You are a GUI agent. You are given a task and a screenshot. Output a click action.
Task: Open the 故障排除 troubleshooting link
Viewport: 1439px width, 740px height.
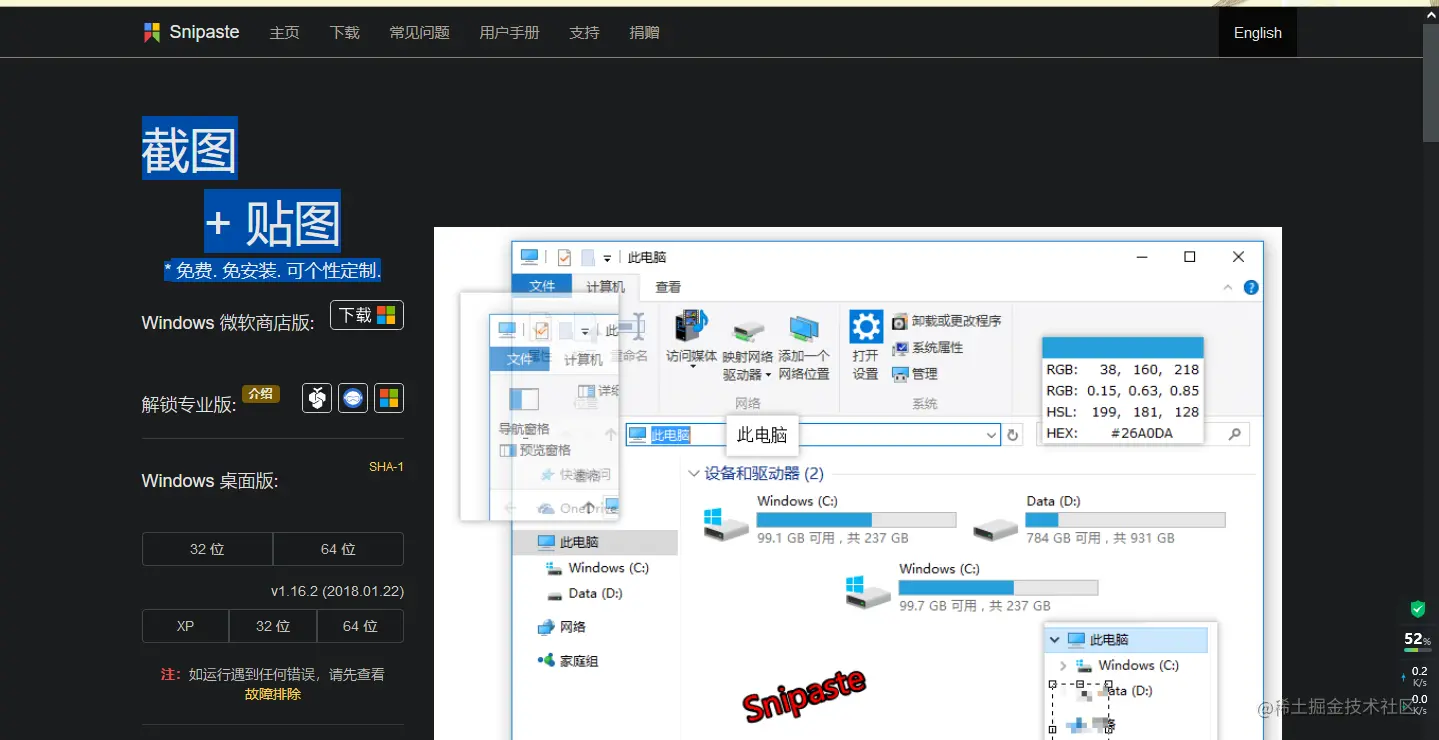click(x=272, y=693)
